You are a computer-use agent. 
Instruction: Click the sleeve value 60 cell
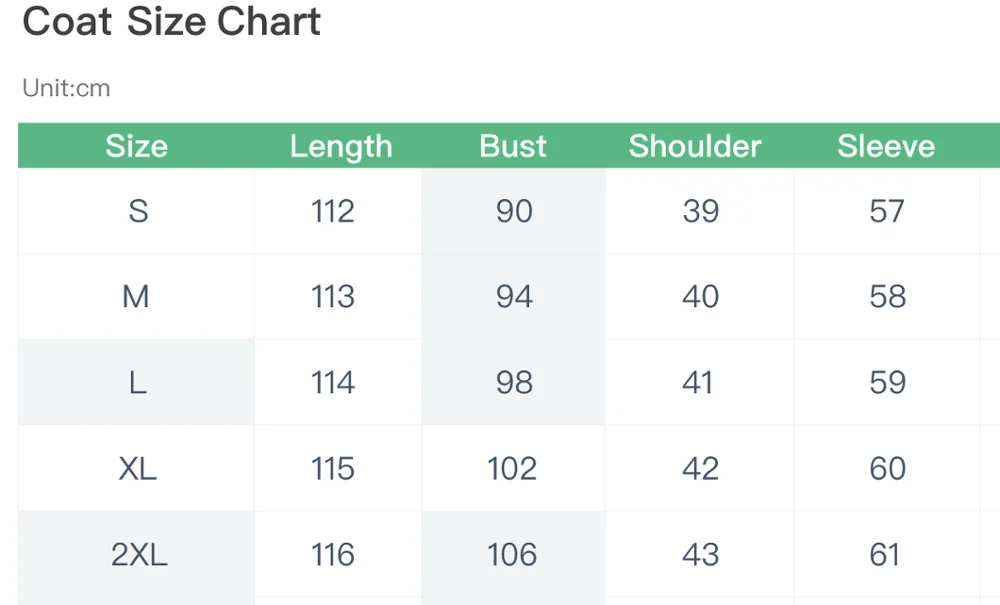point(887,469)
